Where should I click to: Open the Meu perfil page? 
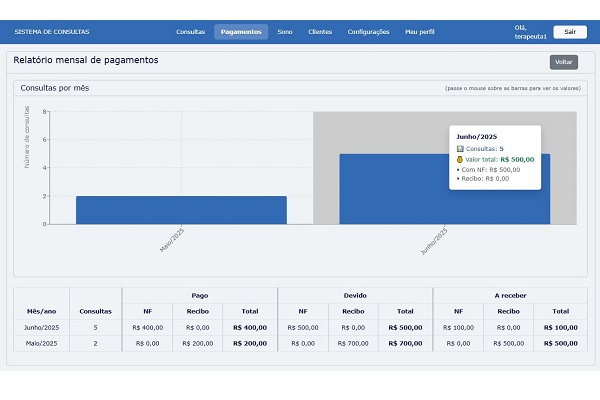click(420, 32)
